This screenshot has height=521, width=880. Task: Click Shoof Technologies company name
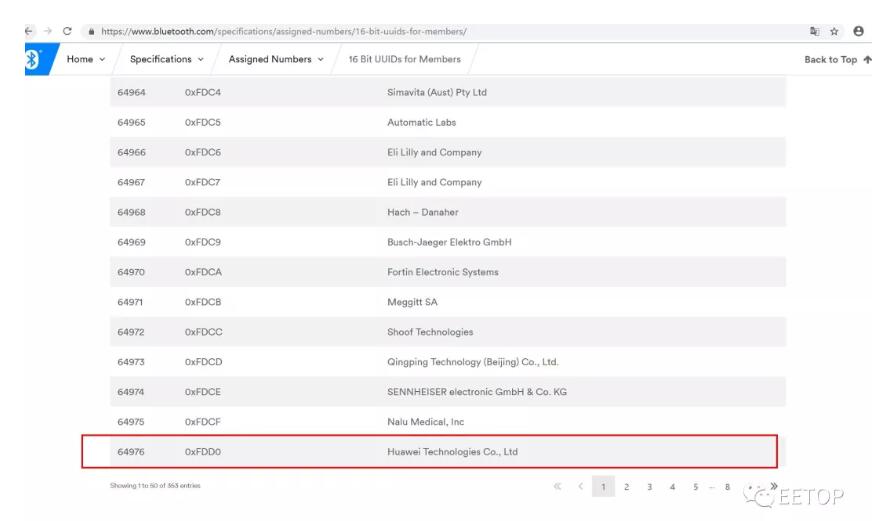coord(430,332)
